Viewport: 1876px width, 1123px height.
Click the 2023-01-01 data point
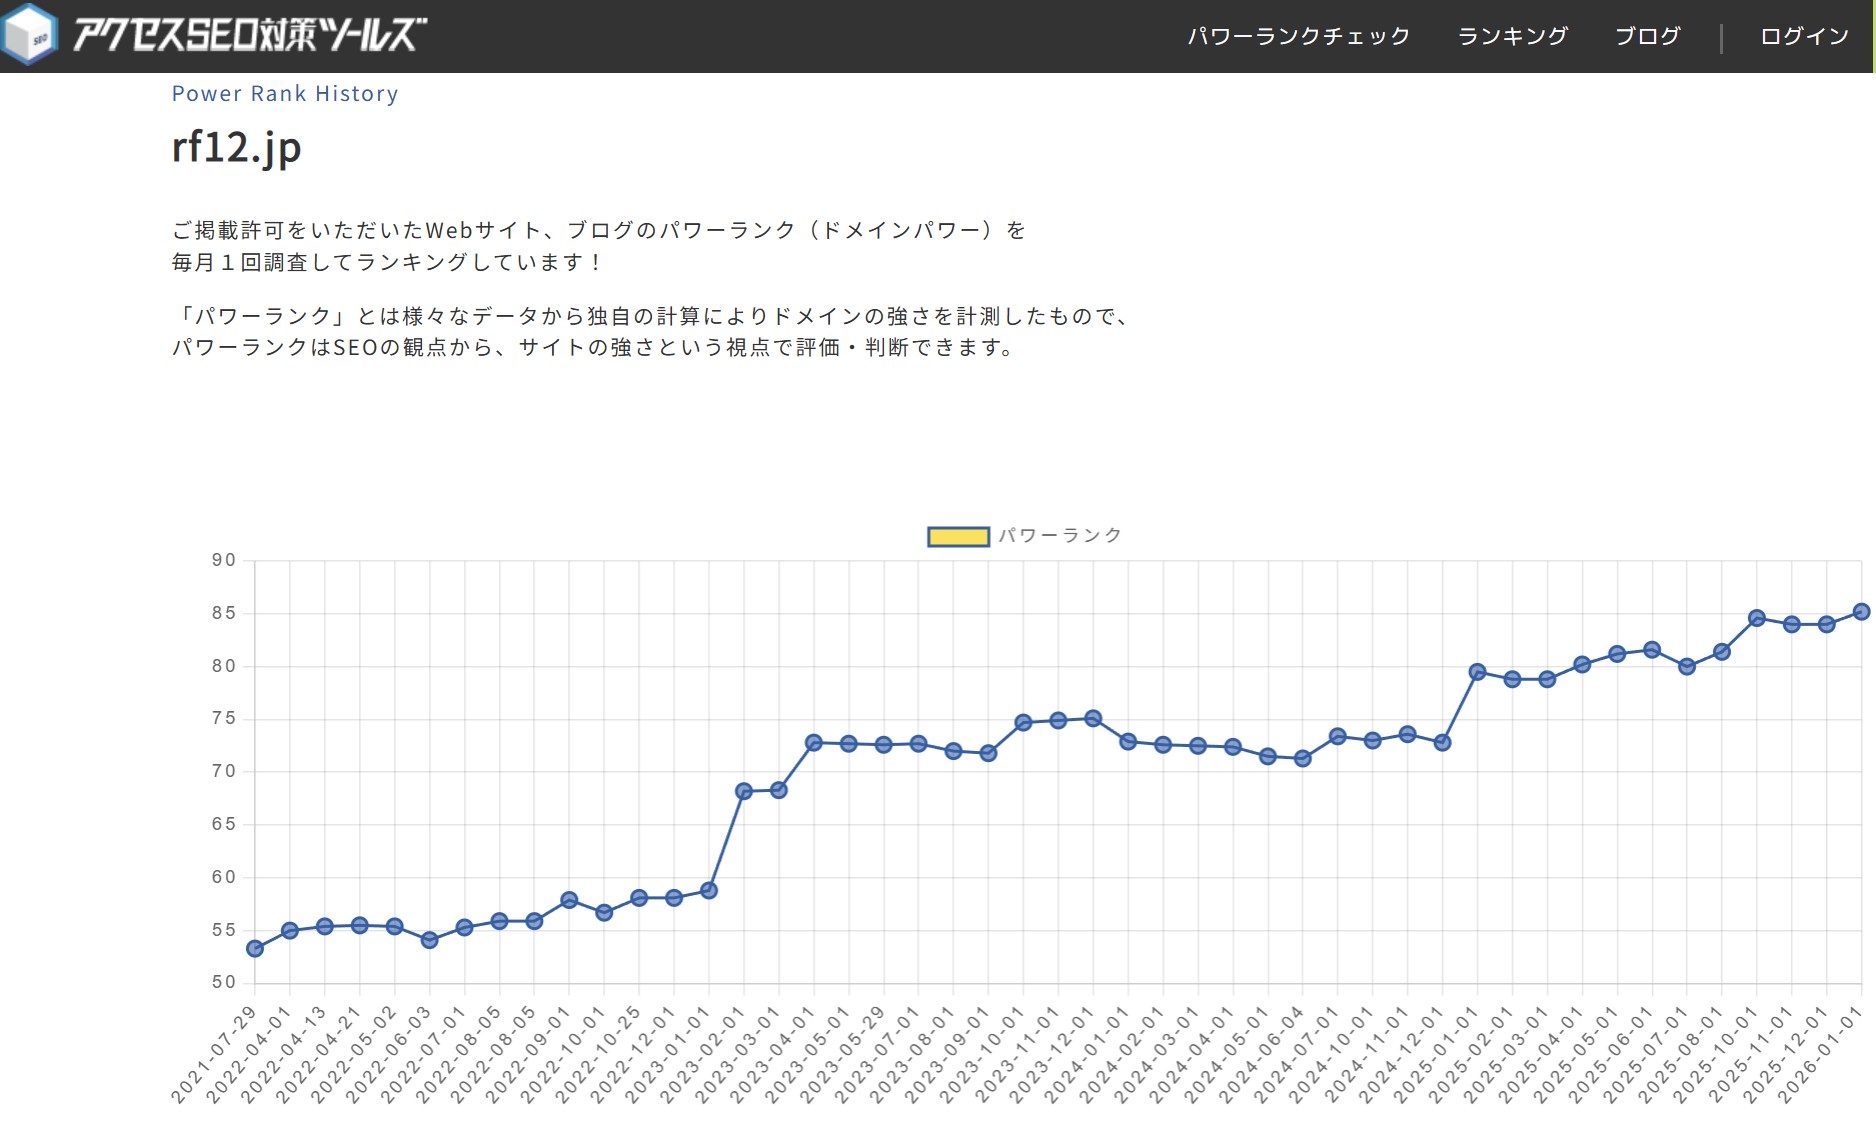pyautogui.click(x=709, y=890)
